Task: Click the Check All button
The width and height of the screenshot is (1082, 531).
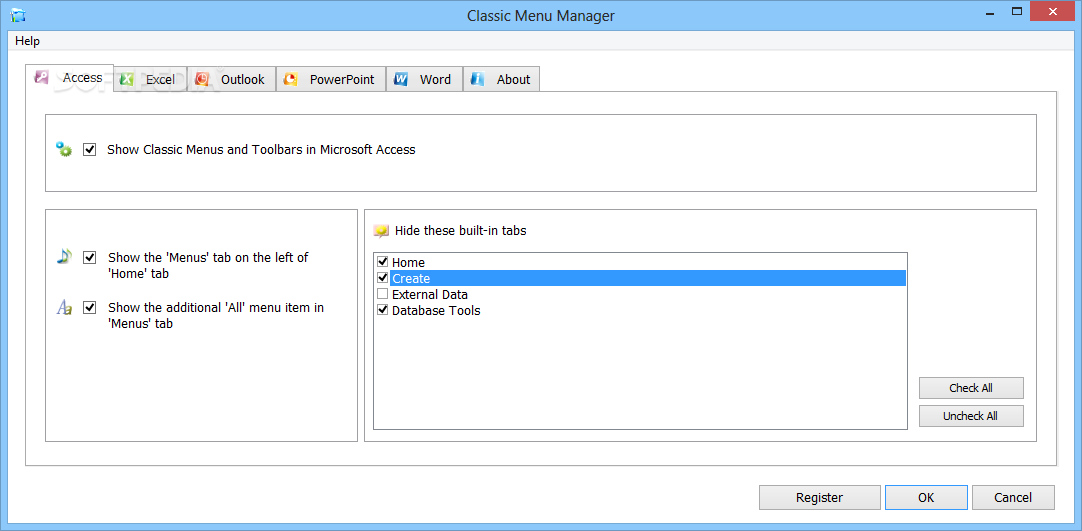Action: [971, 388]
